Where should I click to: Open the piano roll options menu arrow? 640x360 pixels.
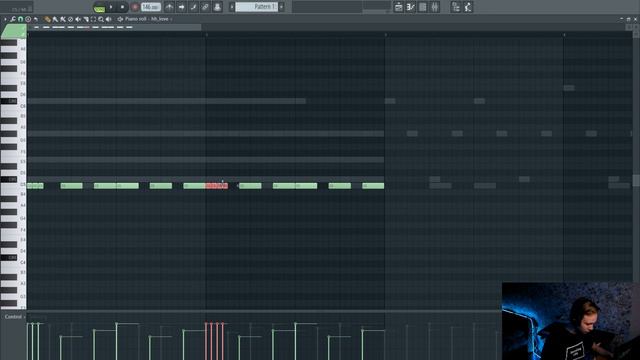click(x=5, y=19)
